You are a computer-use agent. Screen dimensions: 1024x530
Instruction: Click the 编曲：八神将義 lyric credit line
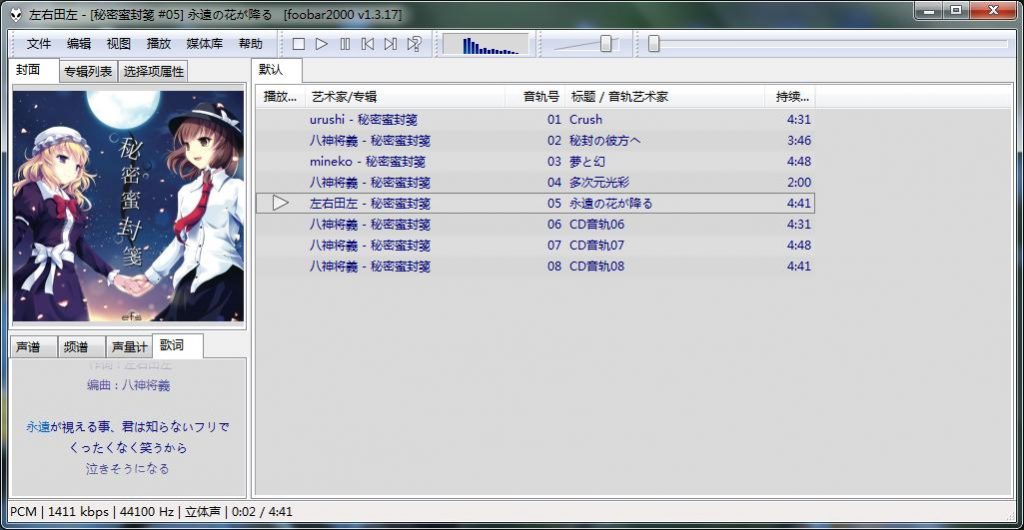click(x=128, y=385)
